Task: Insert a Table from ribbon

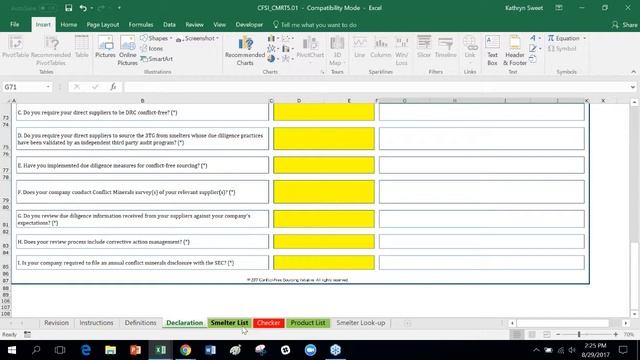Action: pyautogui.click(x=82, y=47)
